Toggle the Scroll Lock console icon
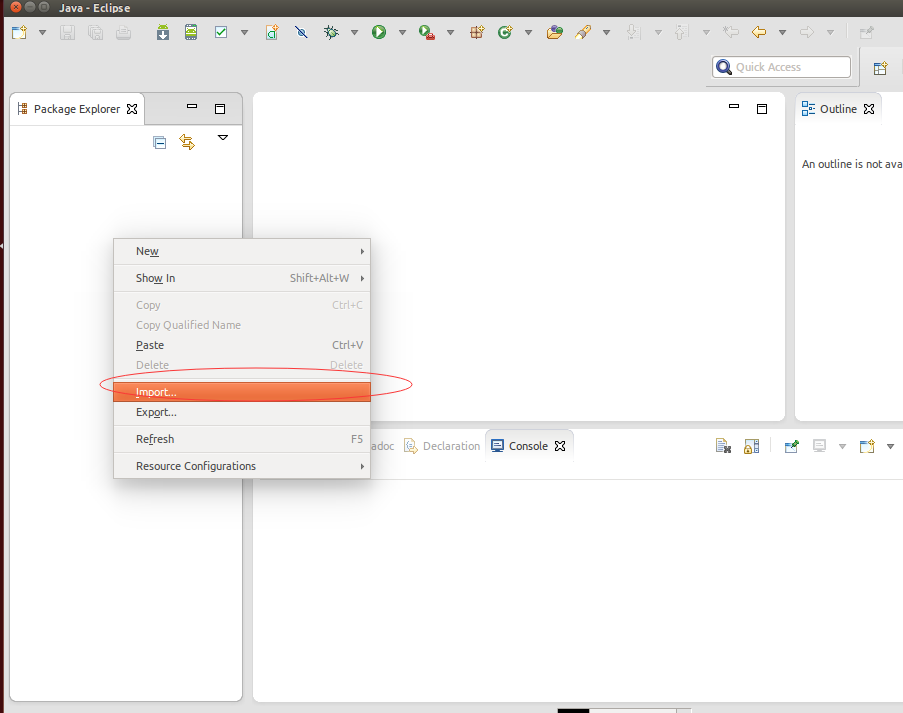Image resolution: width=903 pixels, height=713 pixels. pyautogui.click(x=752, y=446)
